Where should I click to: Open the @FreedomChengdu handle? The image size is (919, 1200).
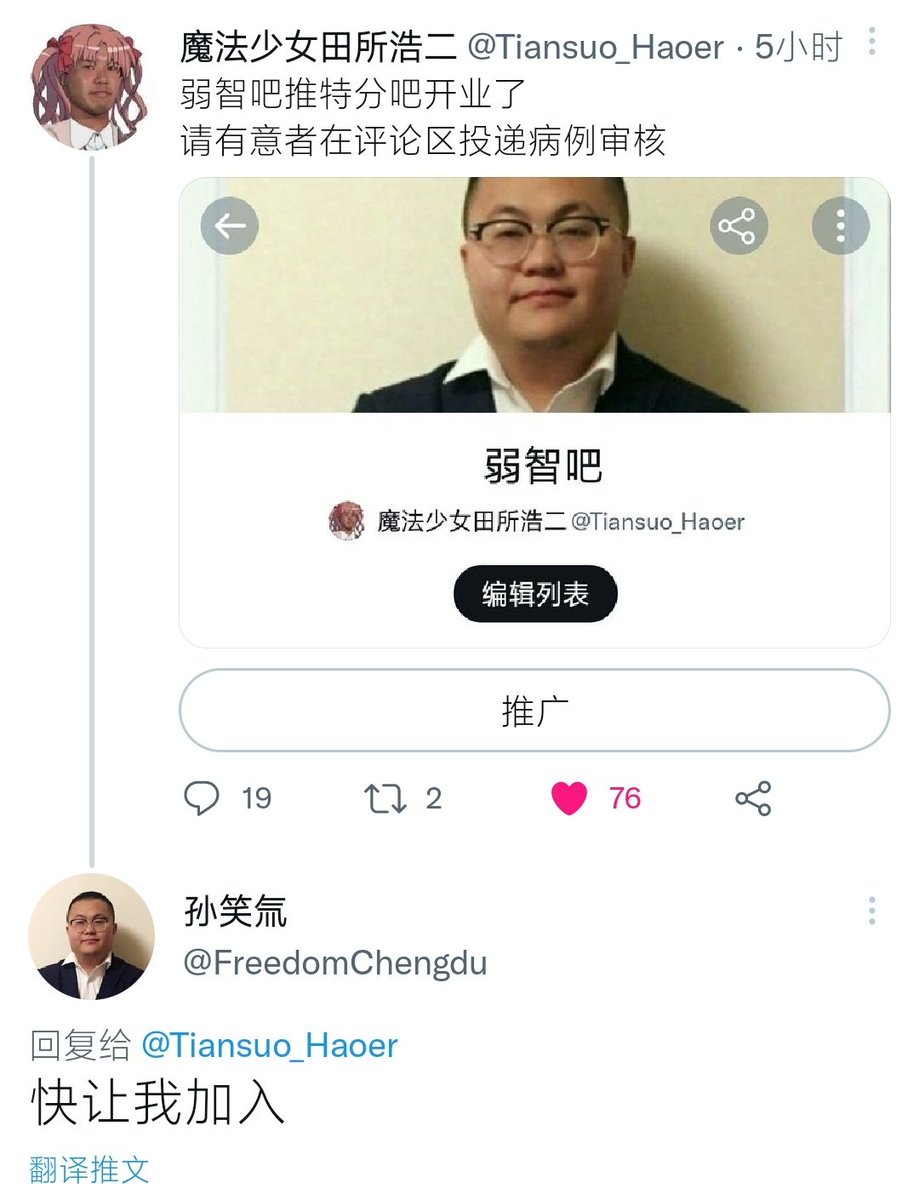tap(335, 962)
